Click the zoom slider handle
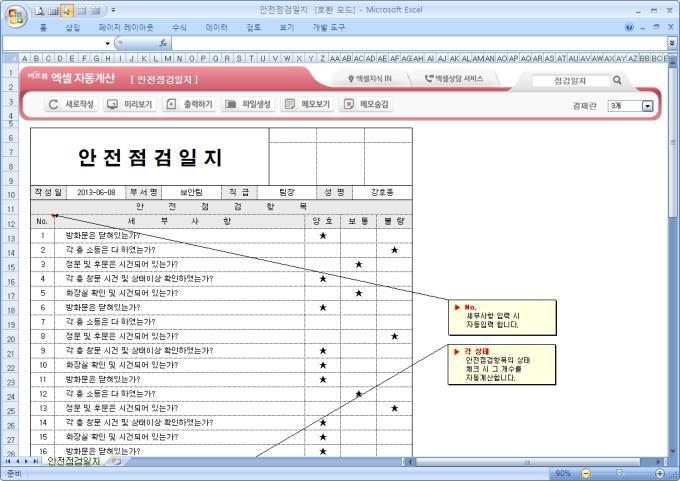Image resolution: width=680 pixels, height=481 pixels. pyautogui.click(x=619, y=473)
